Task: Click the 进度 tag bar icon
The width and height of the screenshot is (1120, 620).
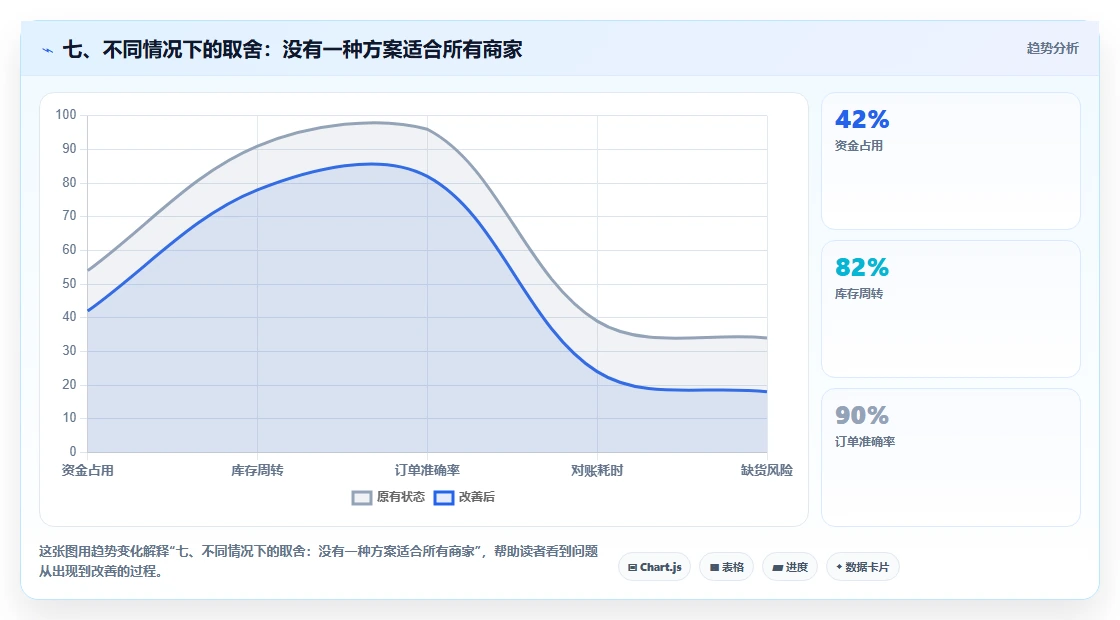Action: click(777, 569)
